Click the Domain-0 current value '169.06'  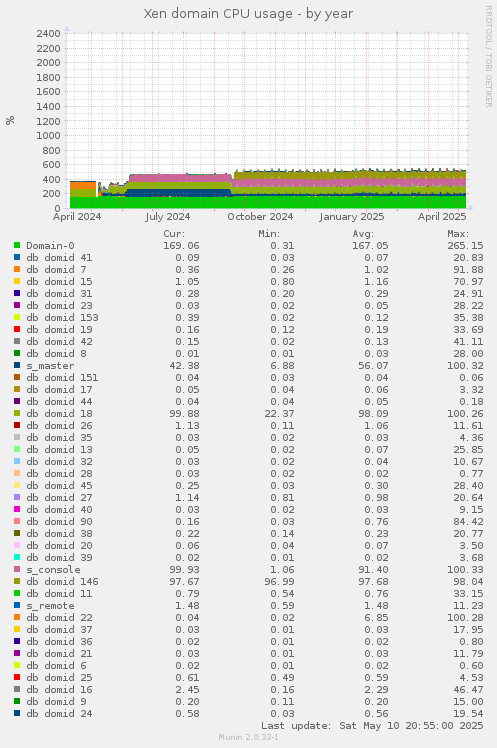point(181,246)
